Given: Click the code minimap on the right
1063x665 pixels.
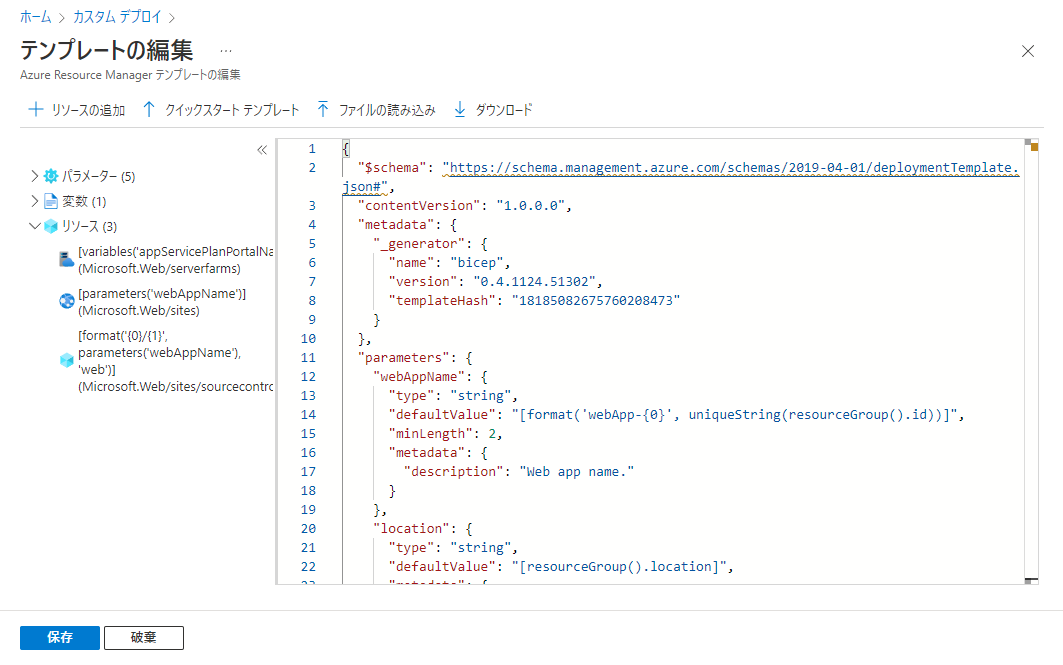Looking at the screenshot, I should coord(1030,300).
